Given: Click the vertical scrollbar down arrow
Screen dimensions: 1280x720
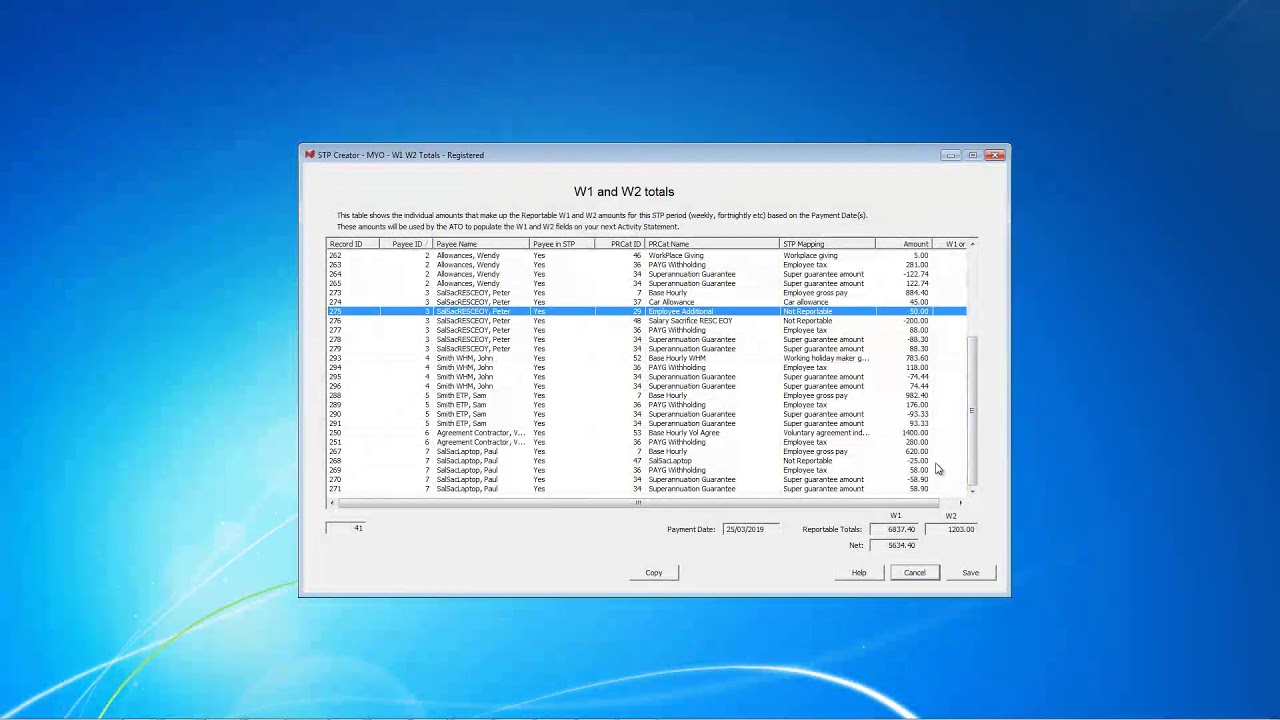Looking at the screenshot, I should (972, 491).
